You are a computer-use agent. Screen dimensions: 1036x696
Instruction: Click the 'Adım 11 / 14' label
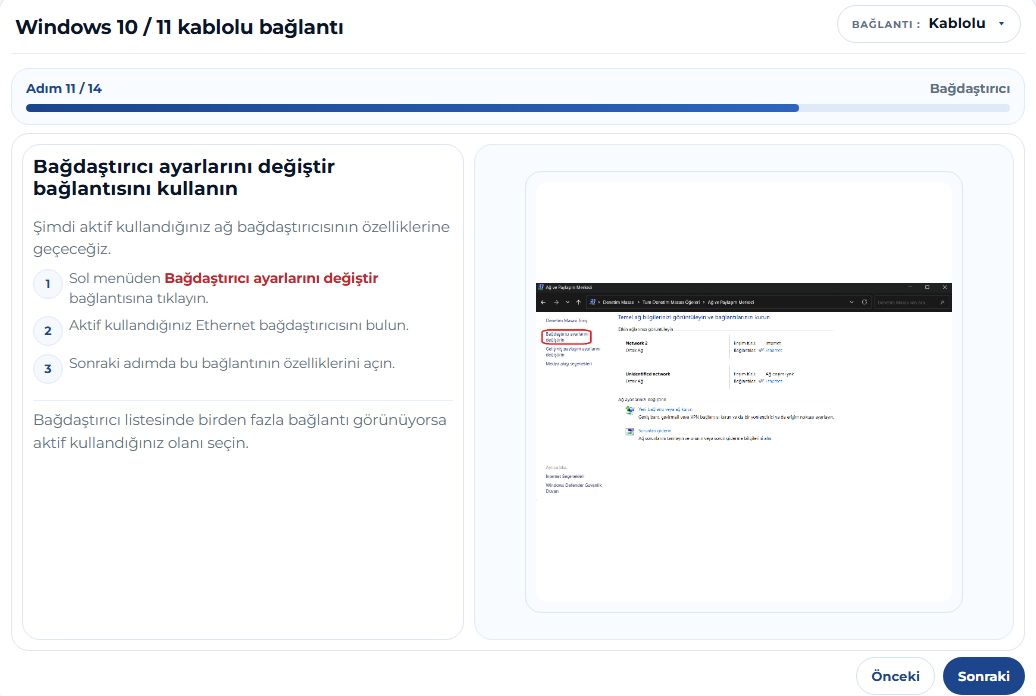tap(64, 89)
